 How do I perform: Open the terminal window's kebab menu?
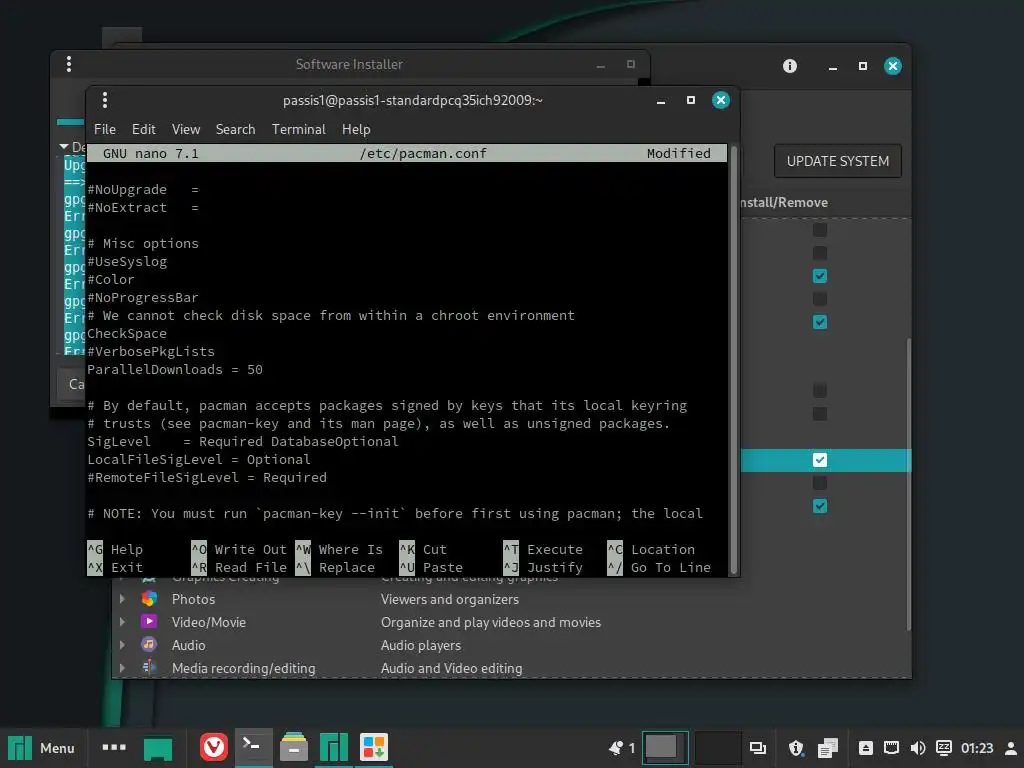(x=104, y=100)
